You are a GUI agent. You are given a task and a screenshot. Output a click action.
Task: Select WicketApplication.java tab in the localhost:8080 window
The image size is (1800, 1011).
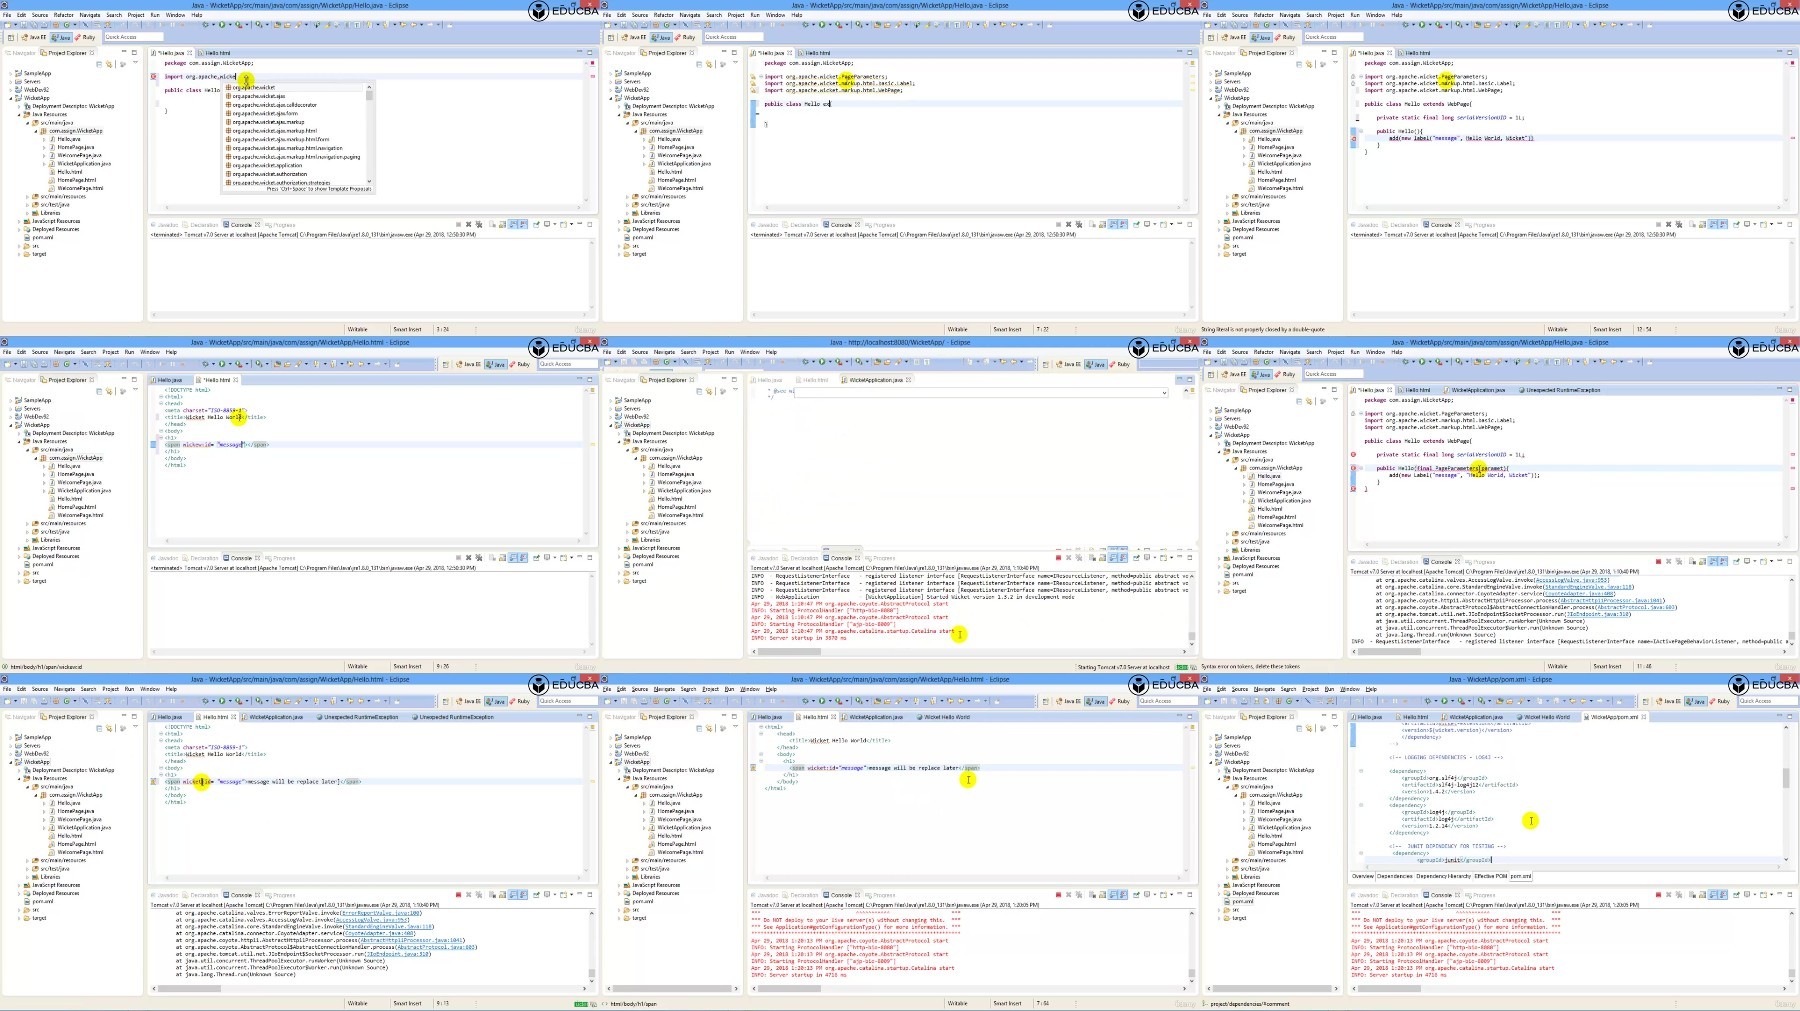(x=876, y=380)
